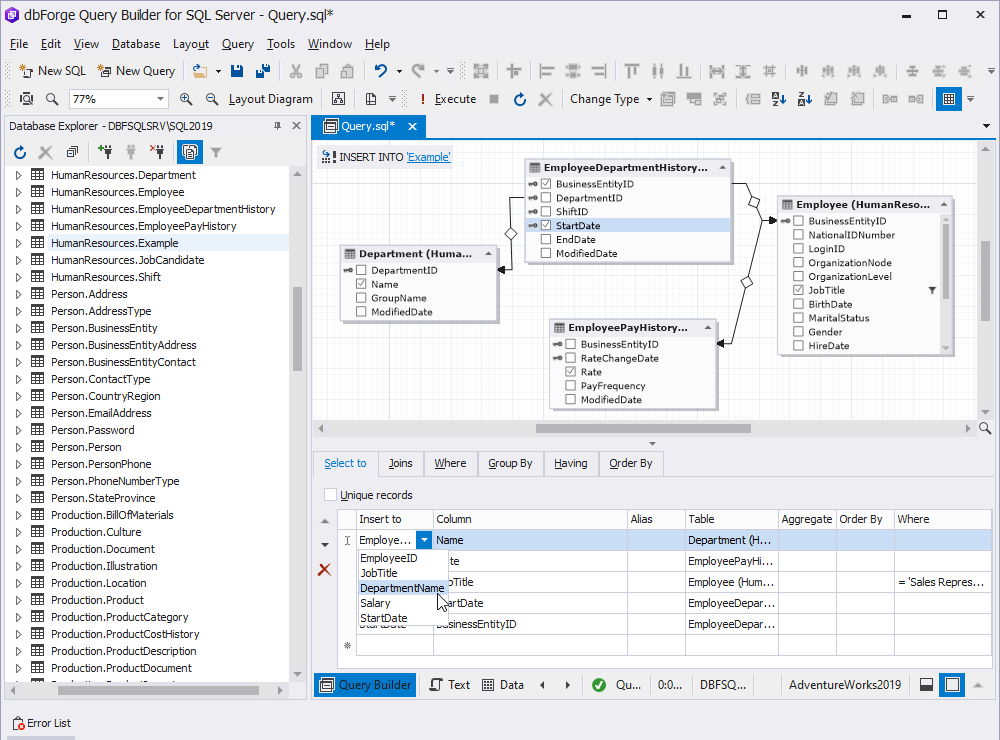The width and height of the screenshot is (1000, 740).
Task: Switch to the Text view
Action: point(450,684)
